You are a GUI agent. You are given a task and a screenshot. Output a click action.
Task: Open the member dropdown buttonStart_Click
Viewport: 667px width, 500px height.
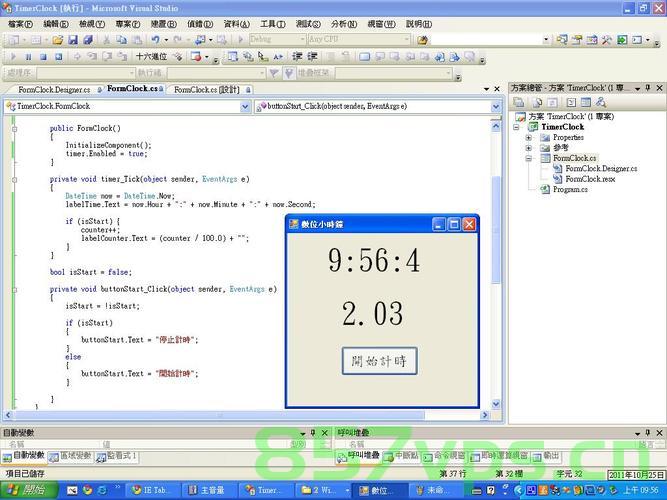tap(496, 106)
